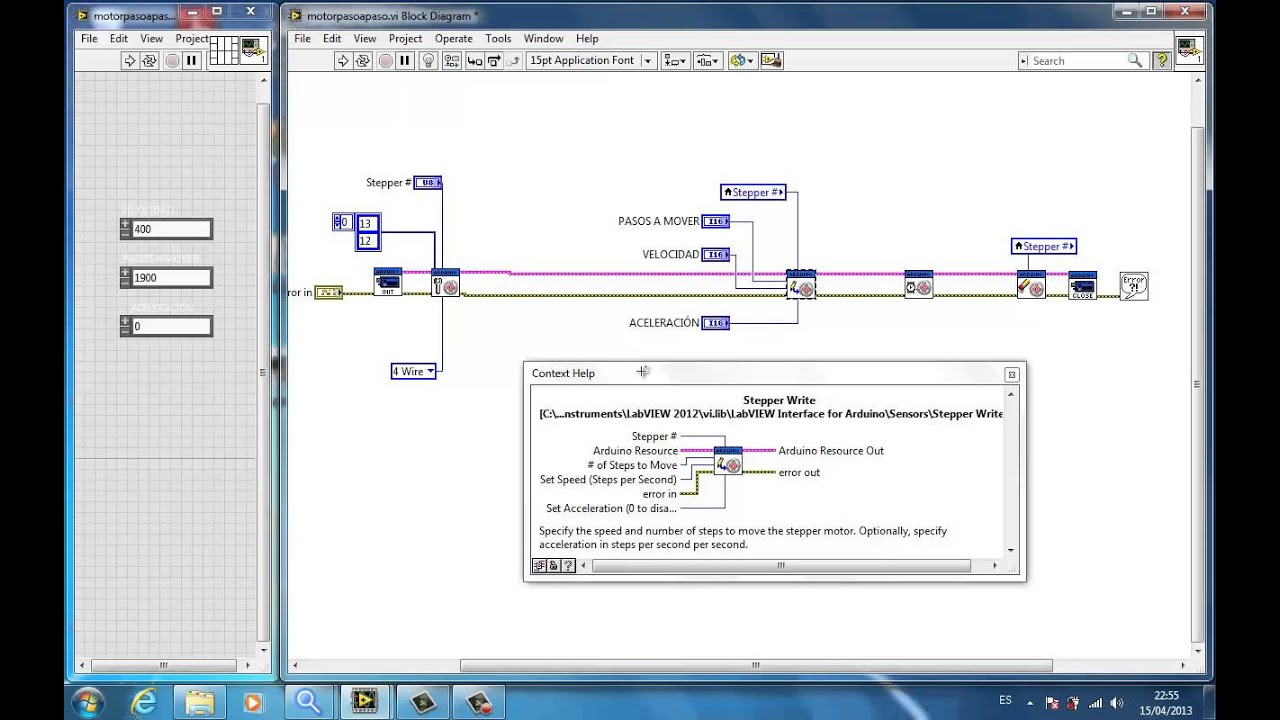Select the Simple Error Handler node

(x=1133, y=286)
